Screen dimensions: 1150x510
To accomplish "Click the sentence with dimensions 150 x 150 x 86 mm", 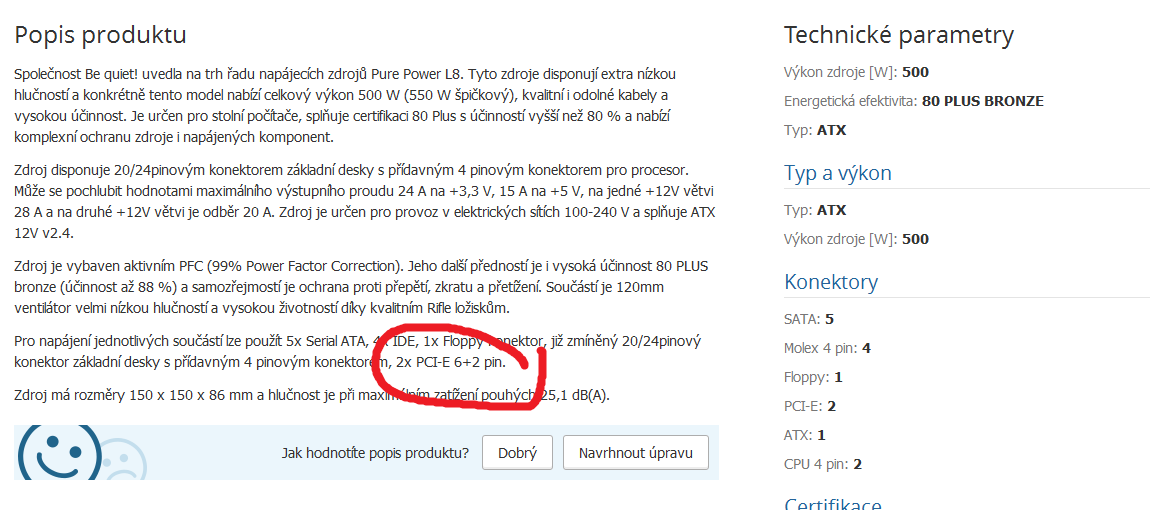I will point(312,396).
